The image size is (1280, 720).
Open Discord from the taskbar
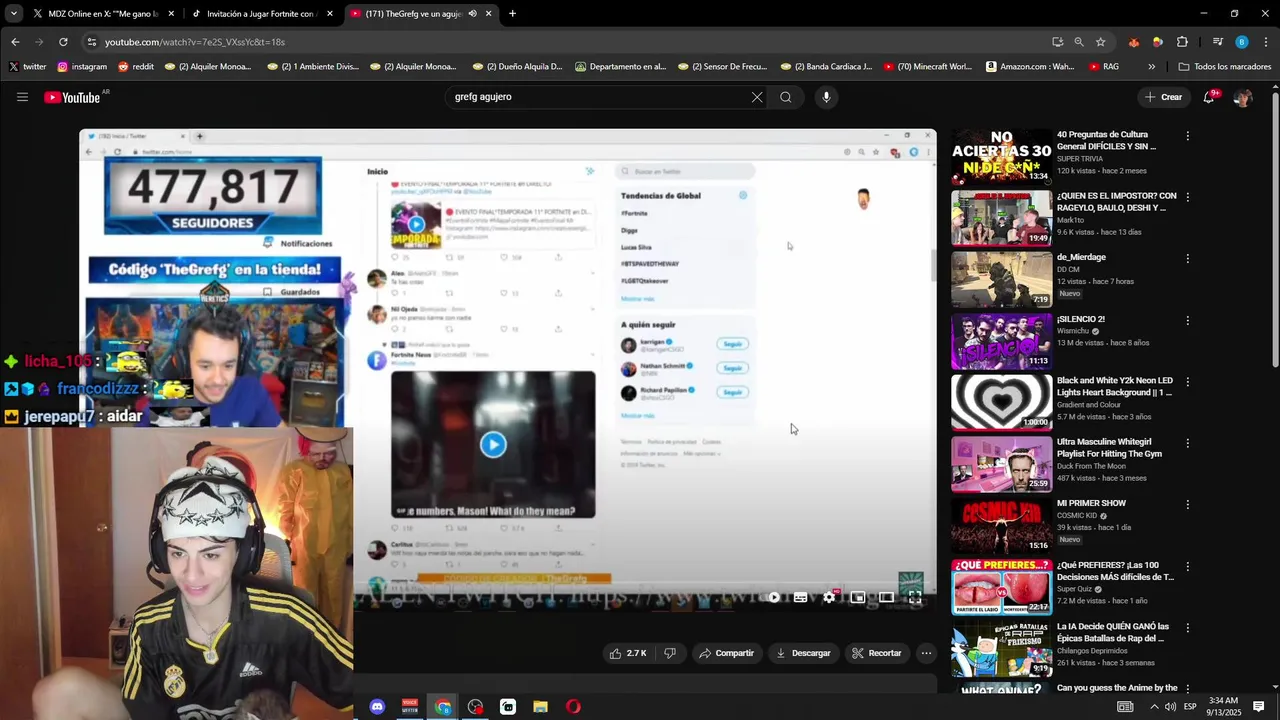click(x=377, y=707)
